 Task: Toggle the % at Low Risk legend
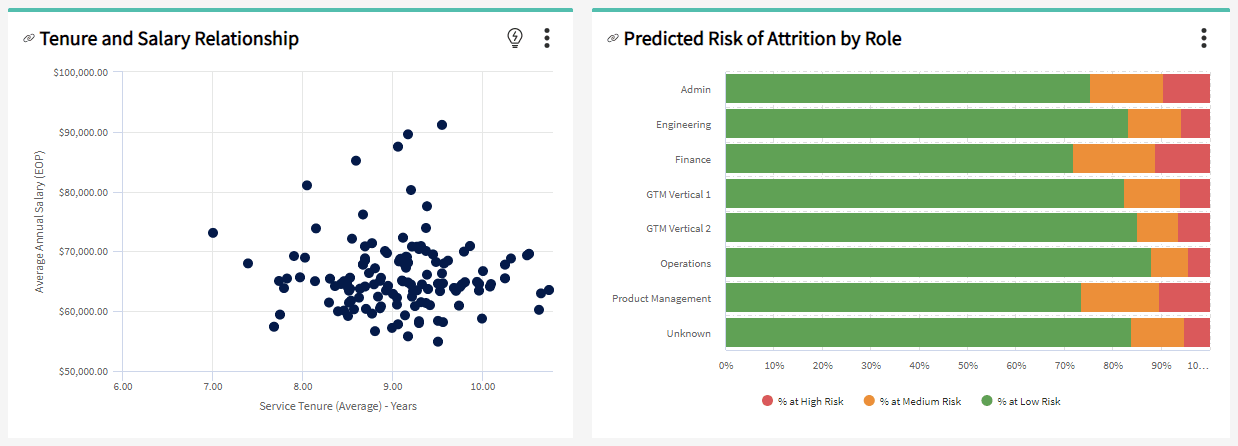[x=1027, y=401]
